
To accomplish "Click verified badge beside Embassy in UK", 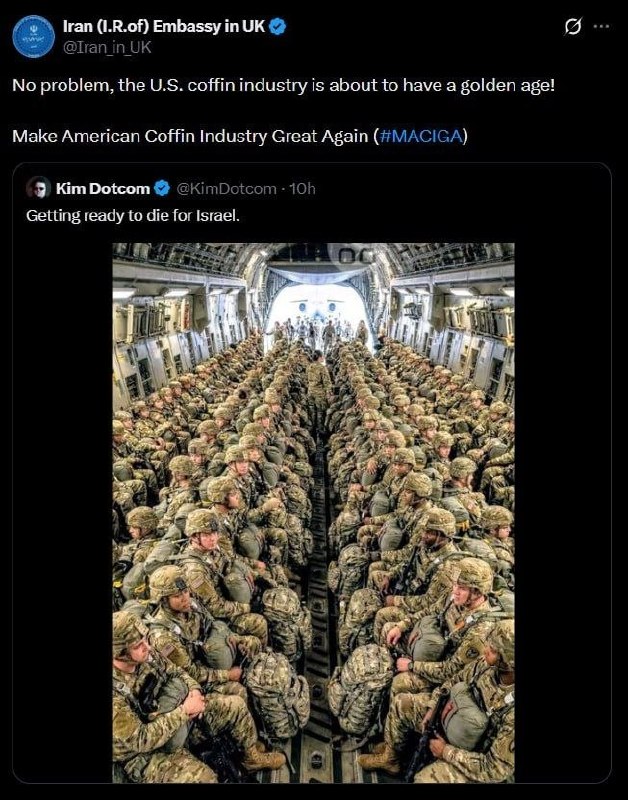I will pos(278,27).
